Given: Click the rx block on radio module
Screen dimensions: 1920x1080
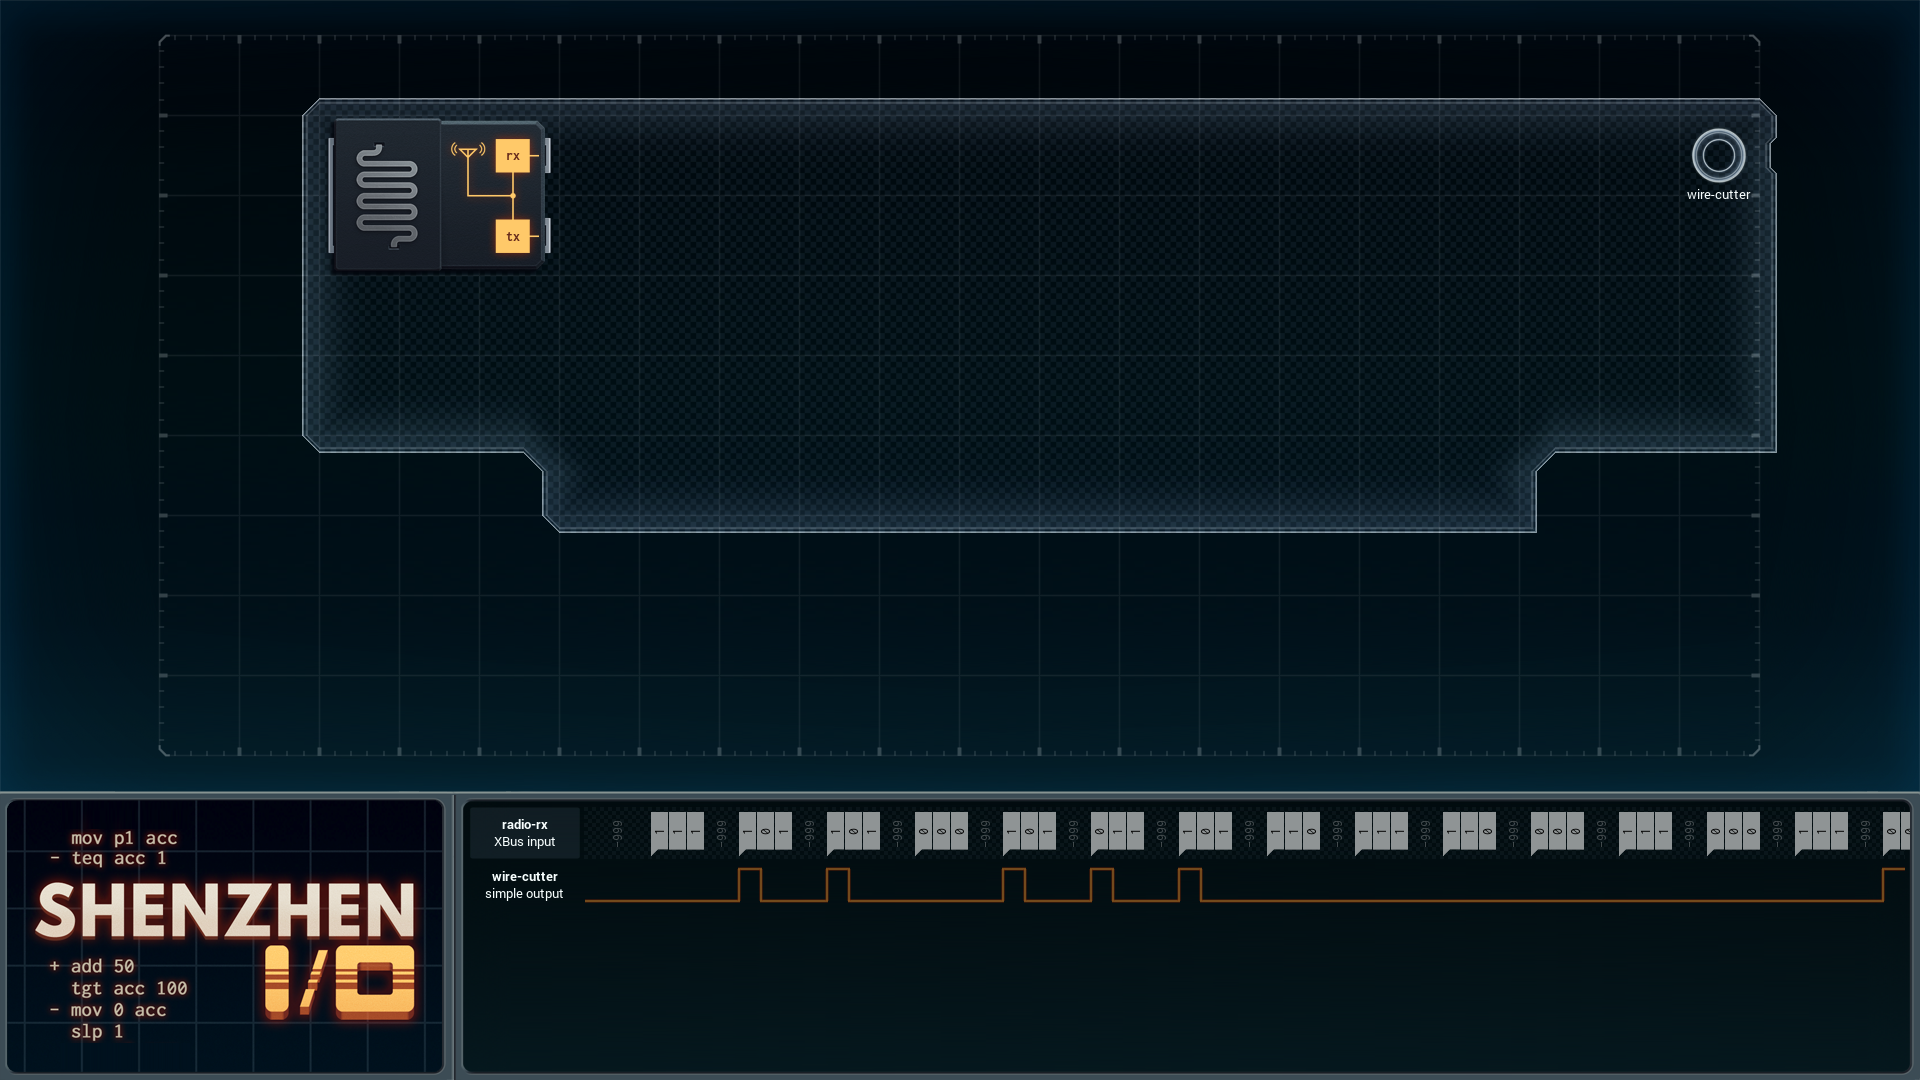Looking at the screenshot, I should click(512, 156).
